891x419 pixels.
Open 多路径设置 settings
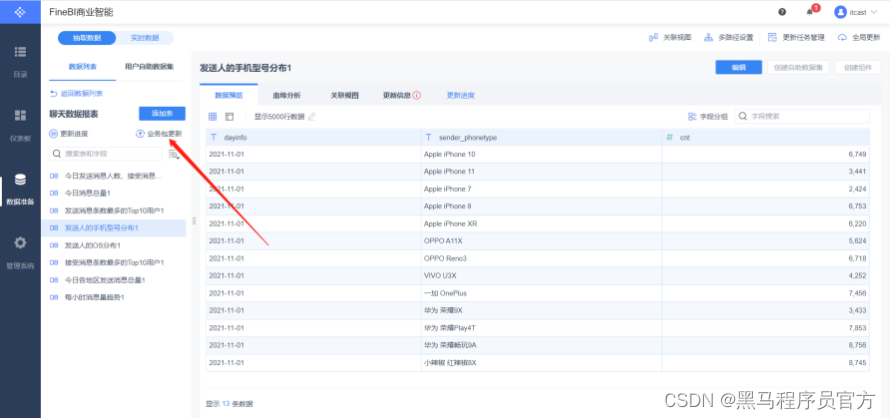[x=728, y=38]
